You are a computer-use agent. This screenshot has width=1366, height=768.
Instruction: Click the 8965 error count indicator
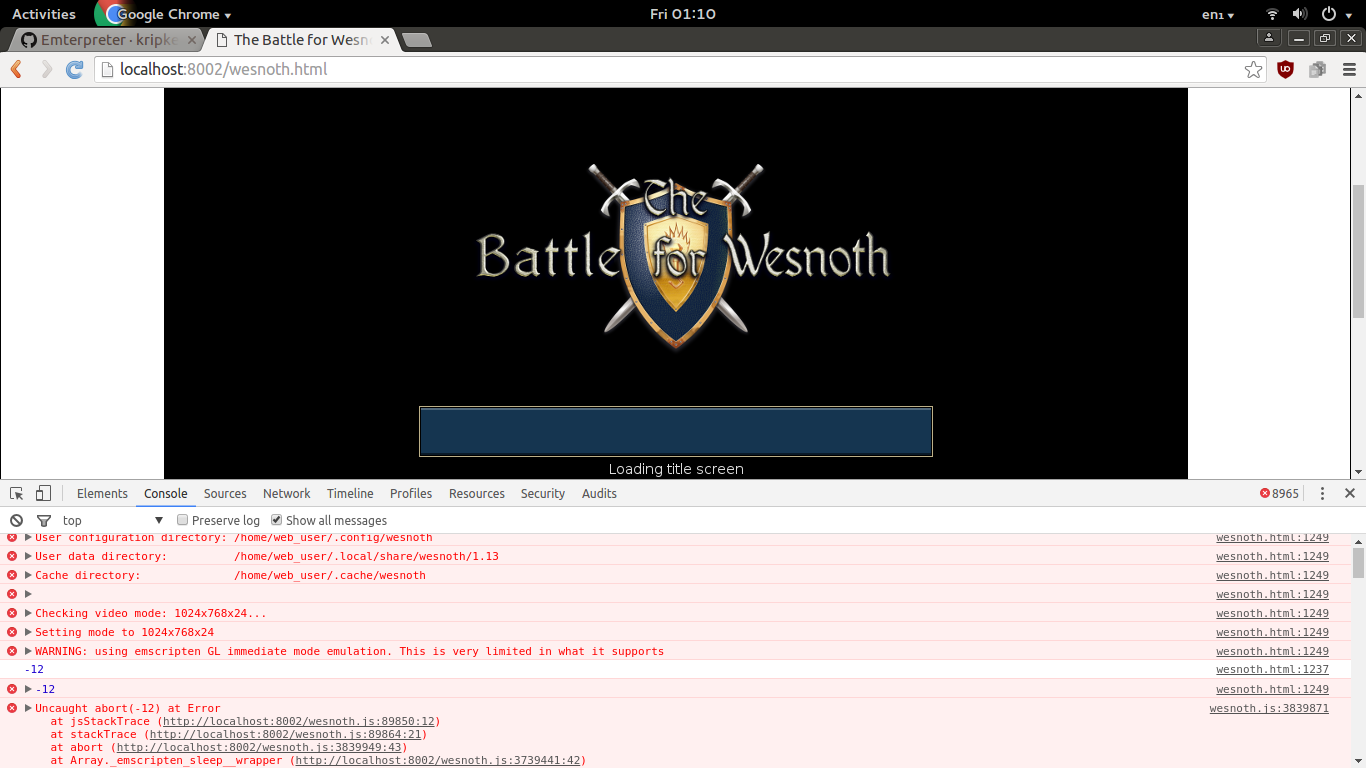click(1279, 493)
